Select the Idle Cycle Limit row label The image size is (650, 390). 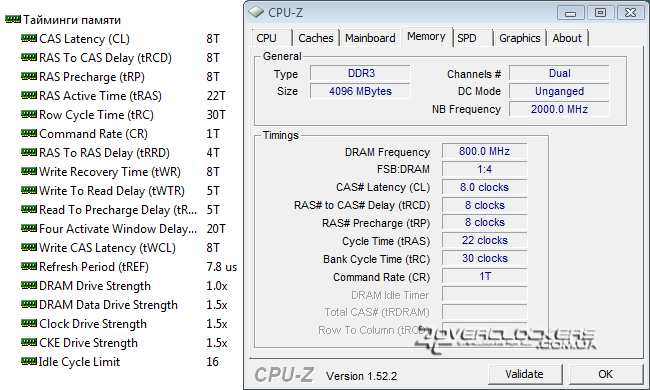coord(79,362)
